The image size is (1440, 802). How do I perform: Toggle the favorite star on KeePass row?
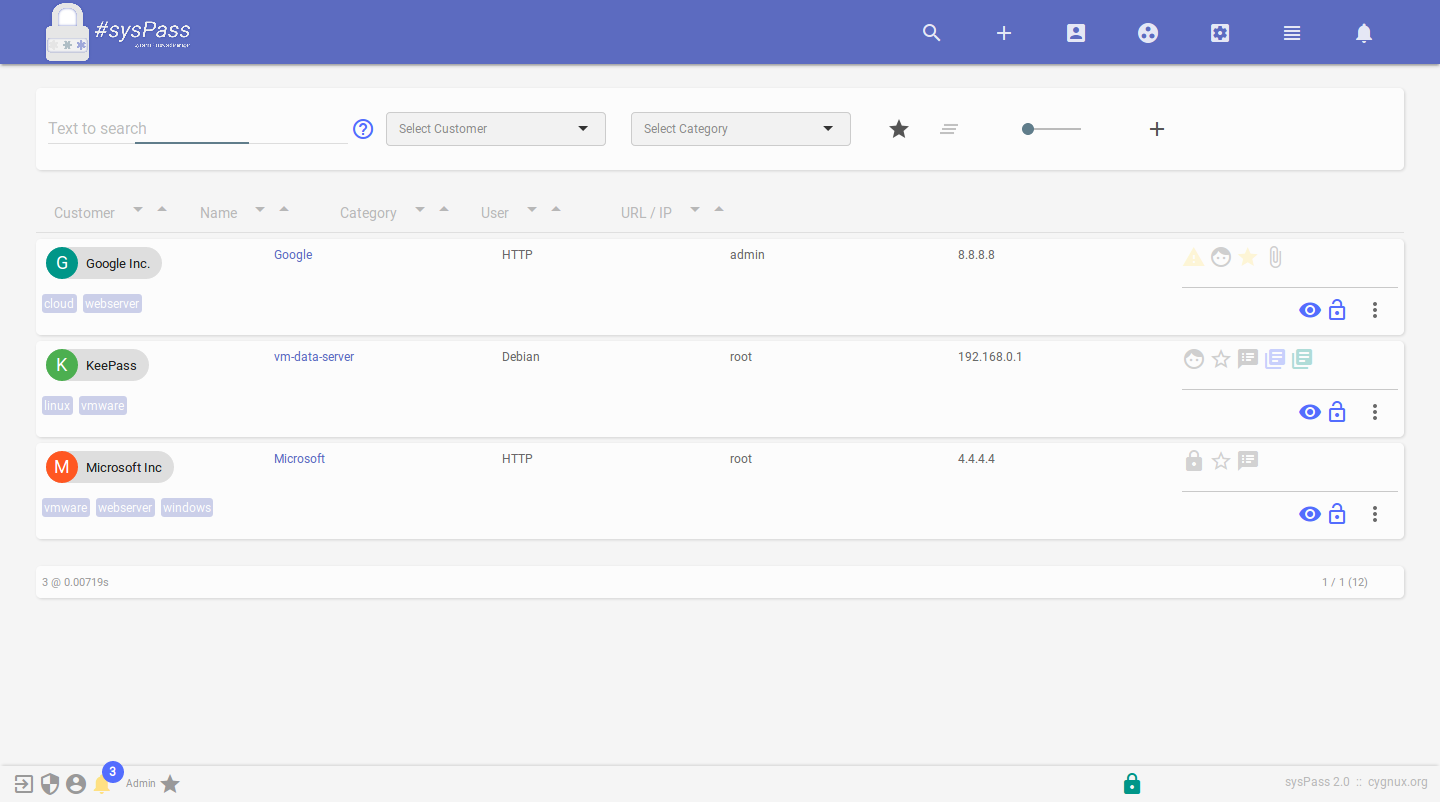click(x=1221, y=359)
